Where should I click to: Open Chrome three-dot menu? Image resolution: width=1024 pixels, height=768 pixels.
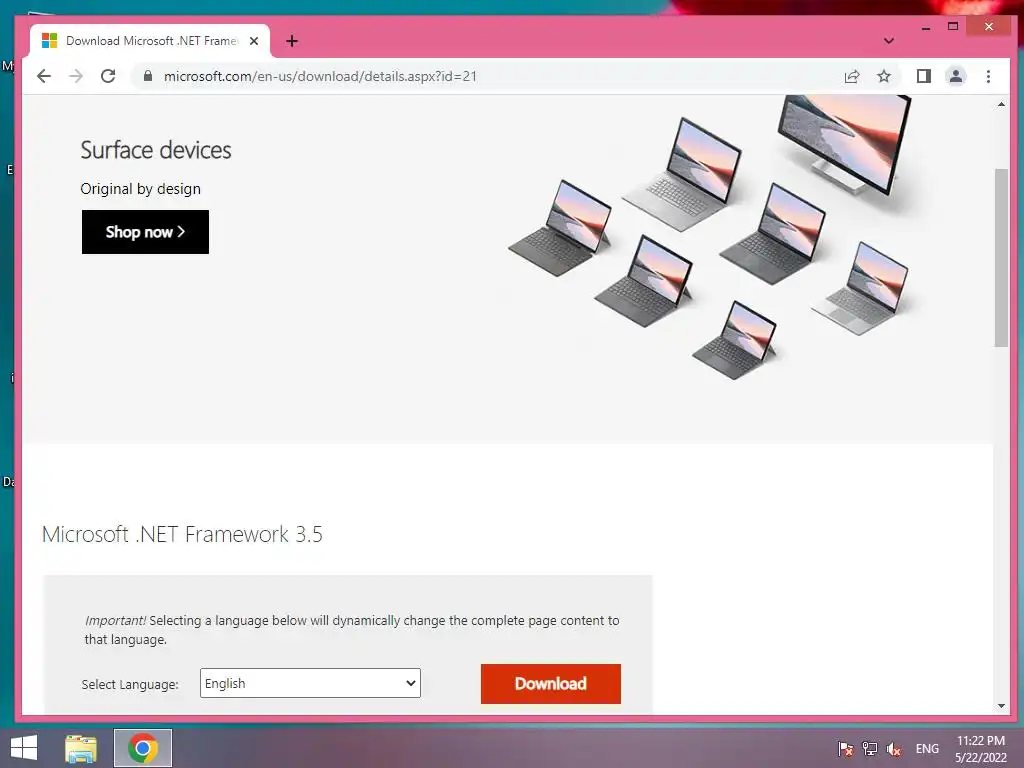[988, 76]
